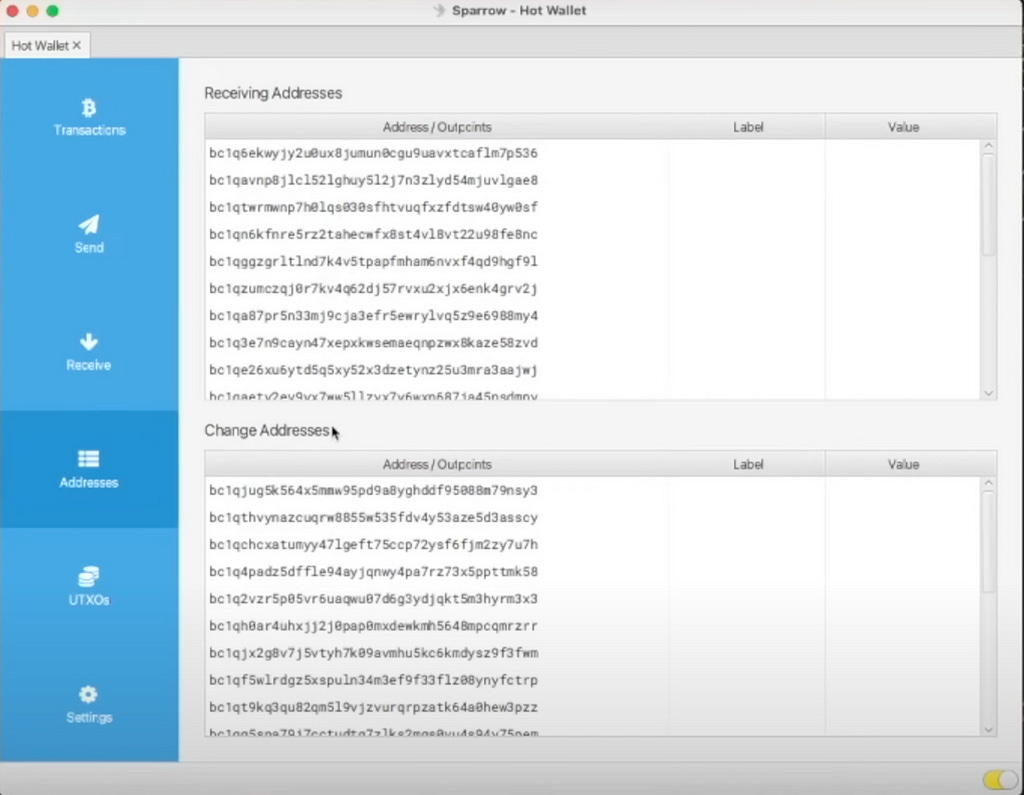
Task: Maximize Sparrow window with green button
Action: click(53, 10)
